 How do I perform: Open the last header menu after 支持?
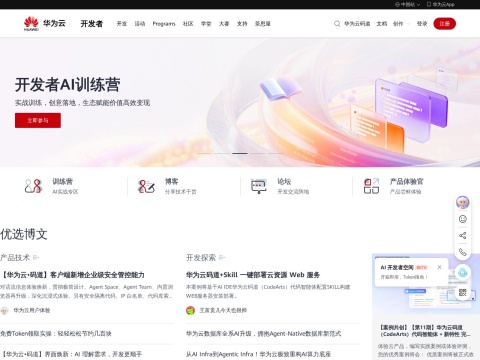(263, 24)
